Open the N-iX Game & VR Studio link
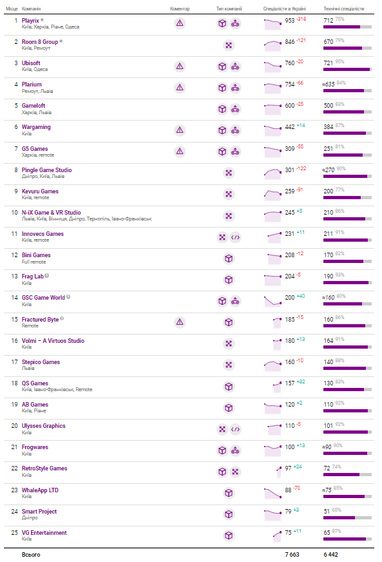Screen dimensions: 382x562 coord(51,212)
